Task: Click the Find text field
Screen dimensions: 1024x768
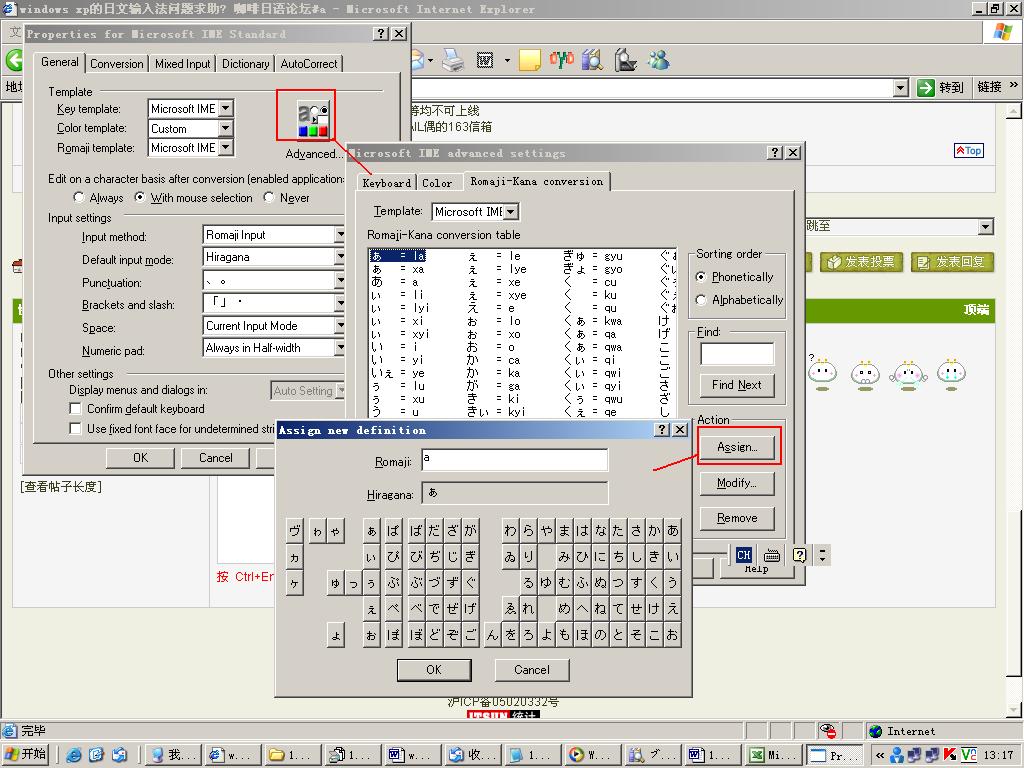Action: tap(737, 353)
